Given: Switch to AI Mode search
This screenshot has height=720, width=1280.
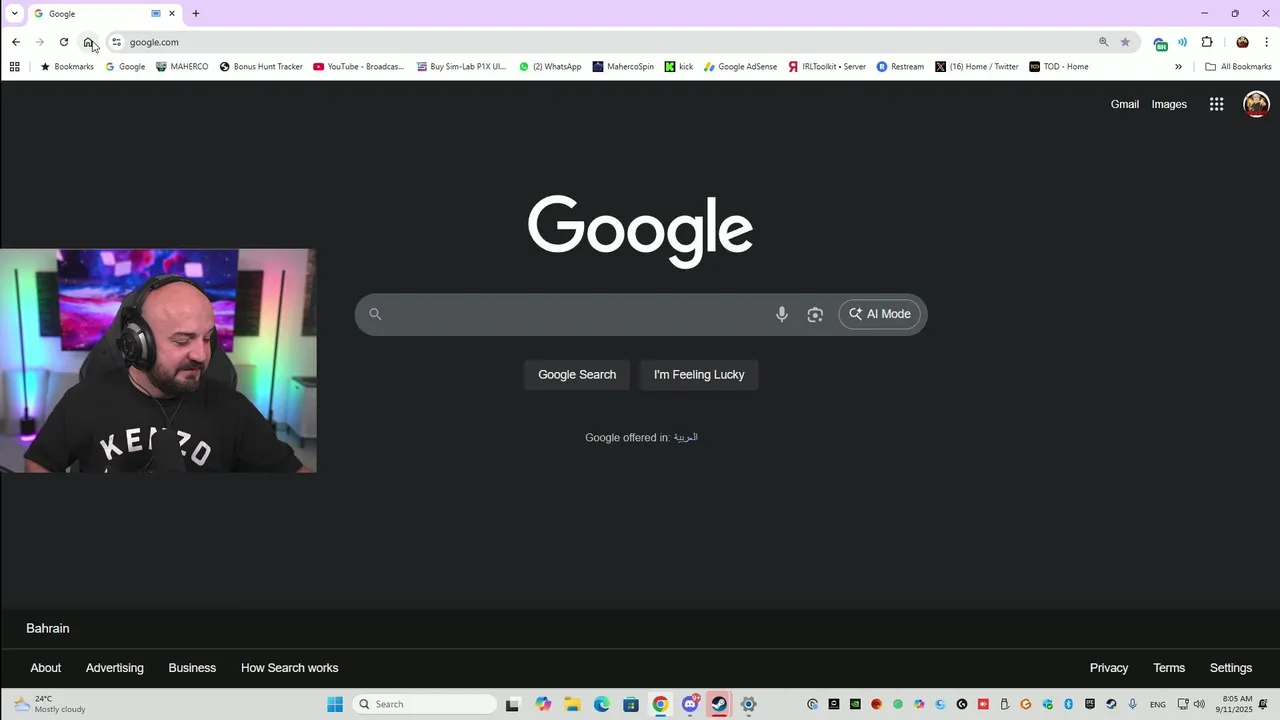Looking at the screenshot, I should click(x=880, y=314).
